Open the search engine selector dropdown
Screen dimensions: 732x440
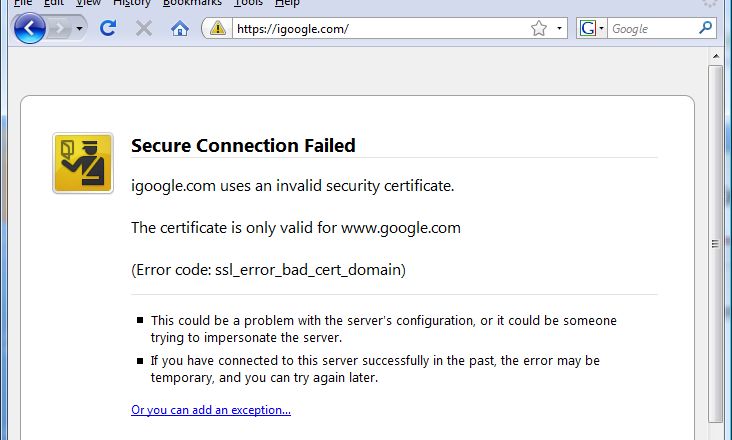(591, 28)
